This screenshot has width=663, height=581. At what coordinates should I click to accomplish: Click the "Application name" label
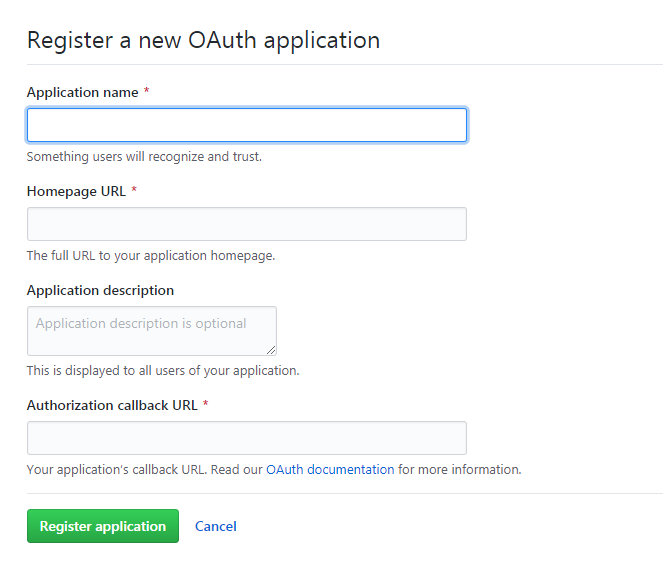(82, 92)
